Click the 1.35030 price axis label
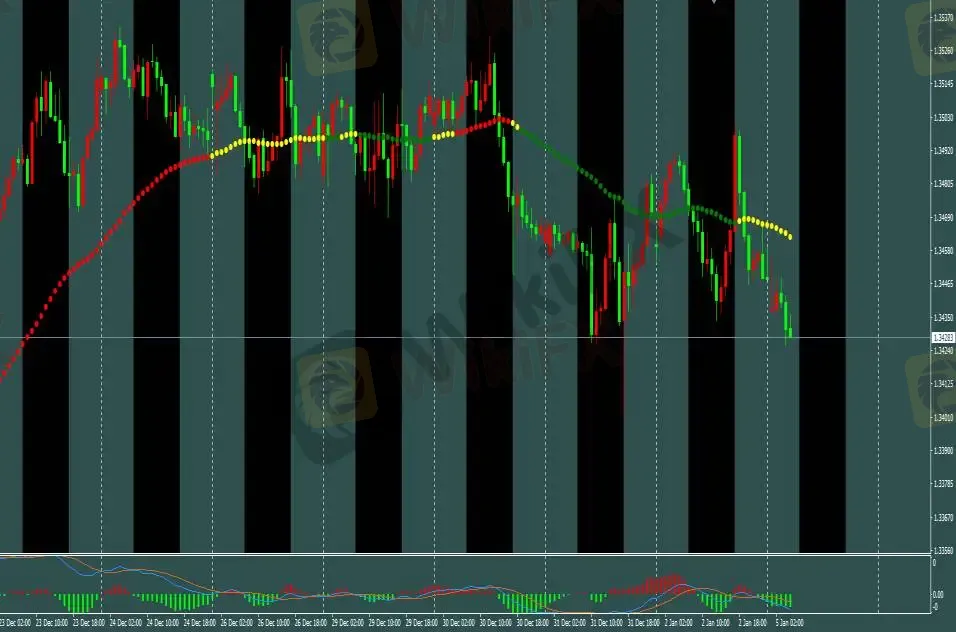 [941, 118]
